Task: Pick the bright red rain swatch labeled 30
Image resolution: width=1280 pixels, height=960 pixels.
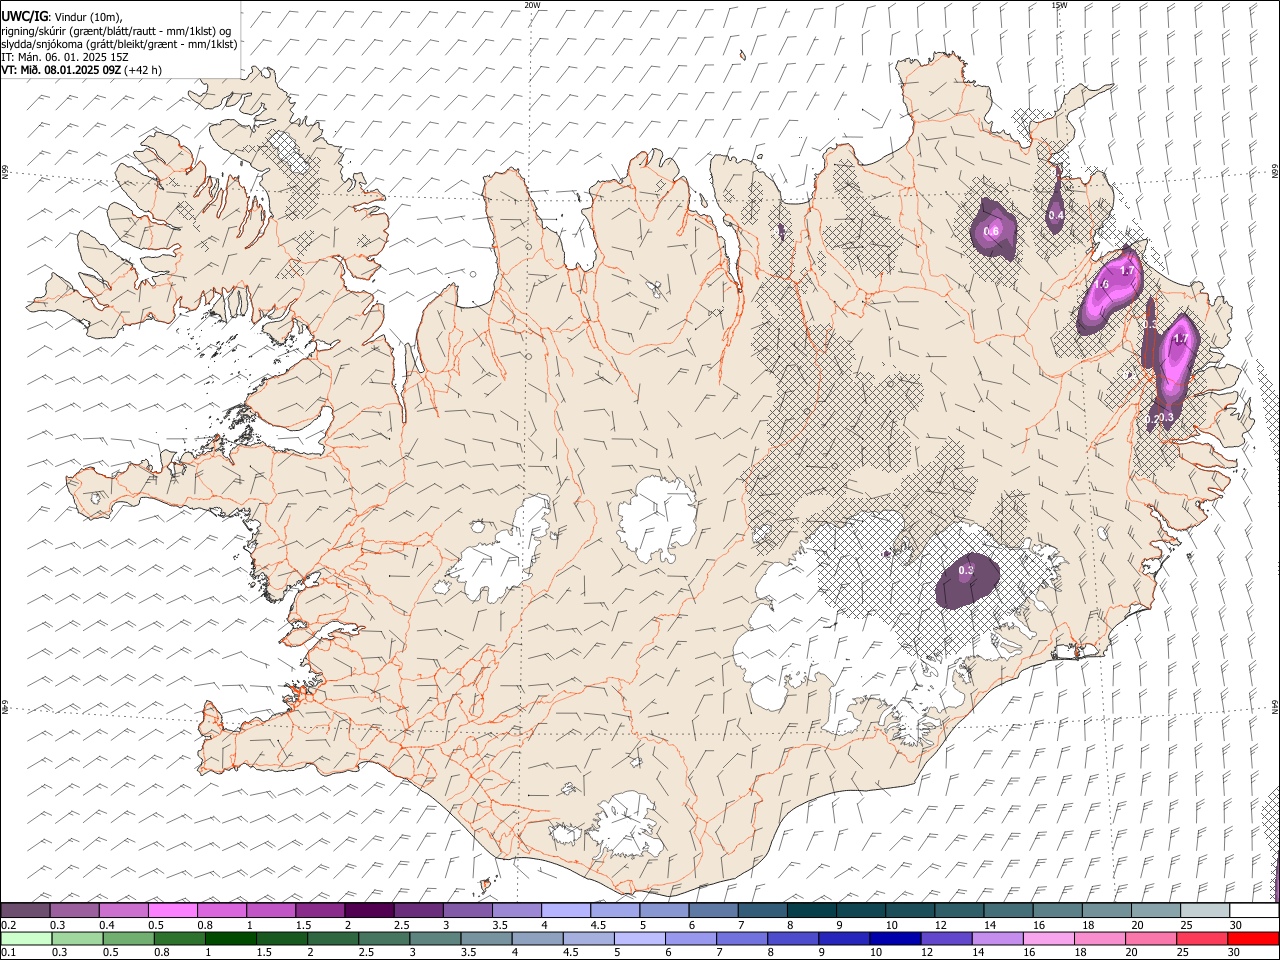Action: click(x=1253, y=938)
